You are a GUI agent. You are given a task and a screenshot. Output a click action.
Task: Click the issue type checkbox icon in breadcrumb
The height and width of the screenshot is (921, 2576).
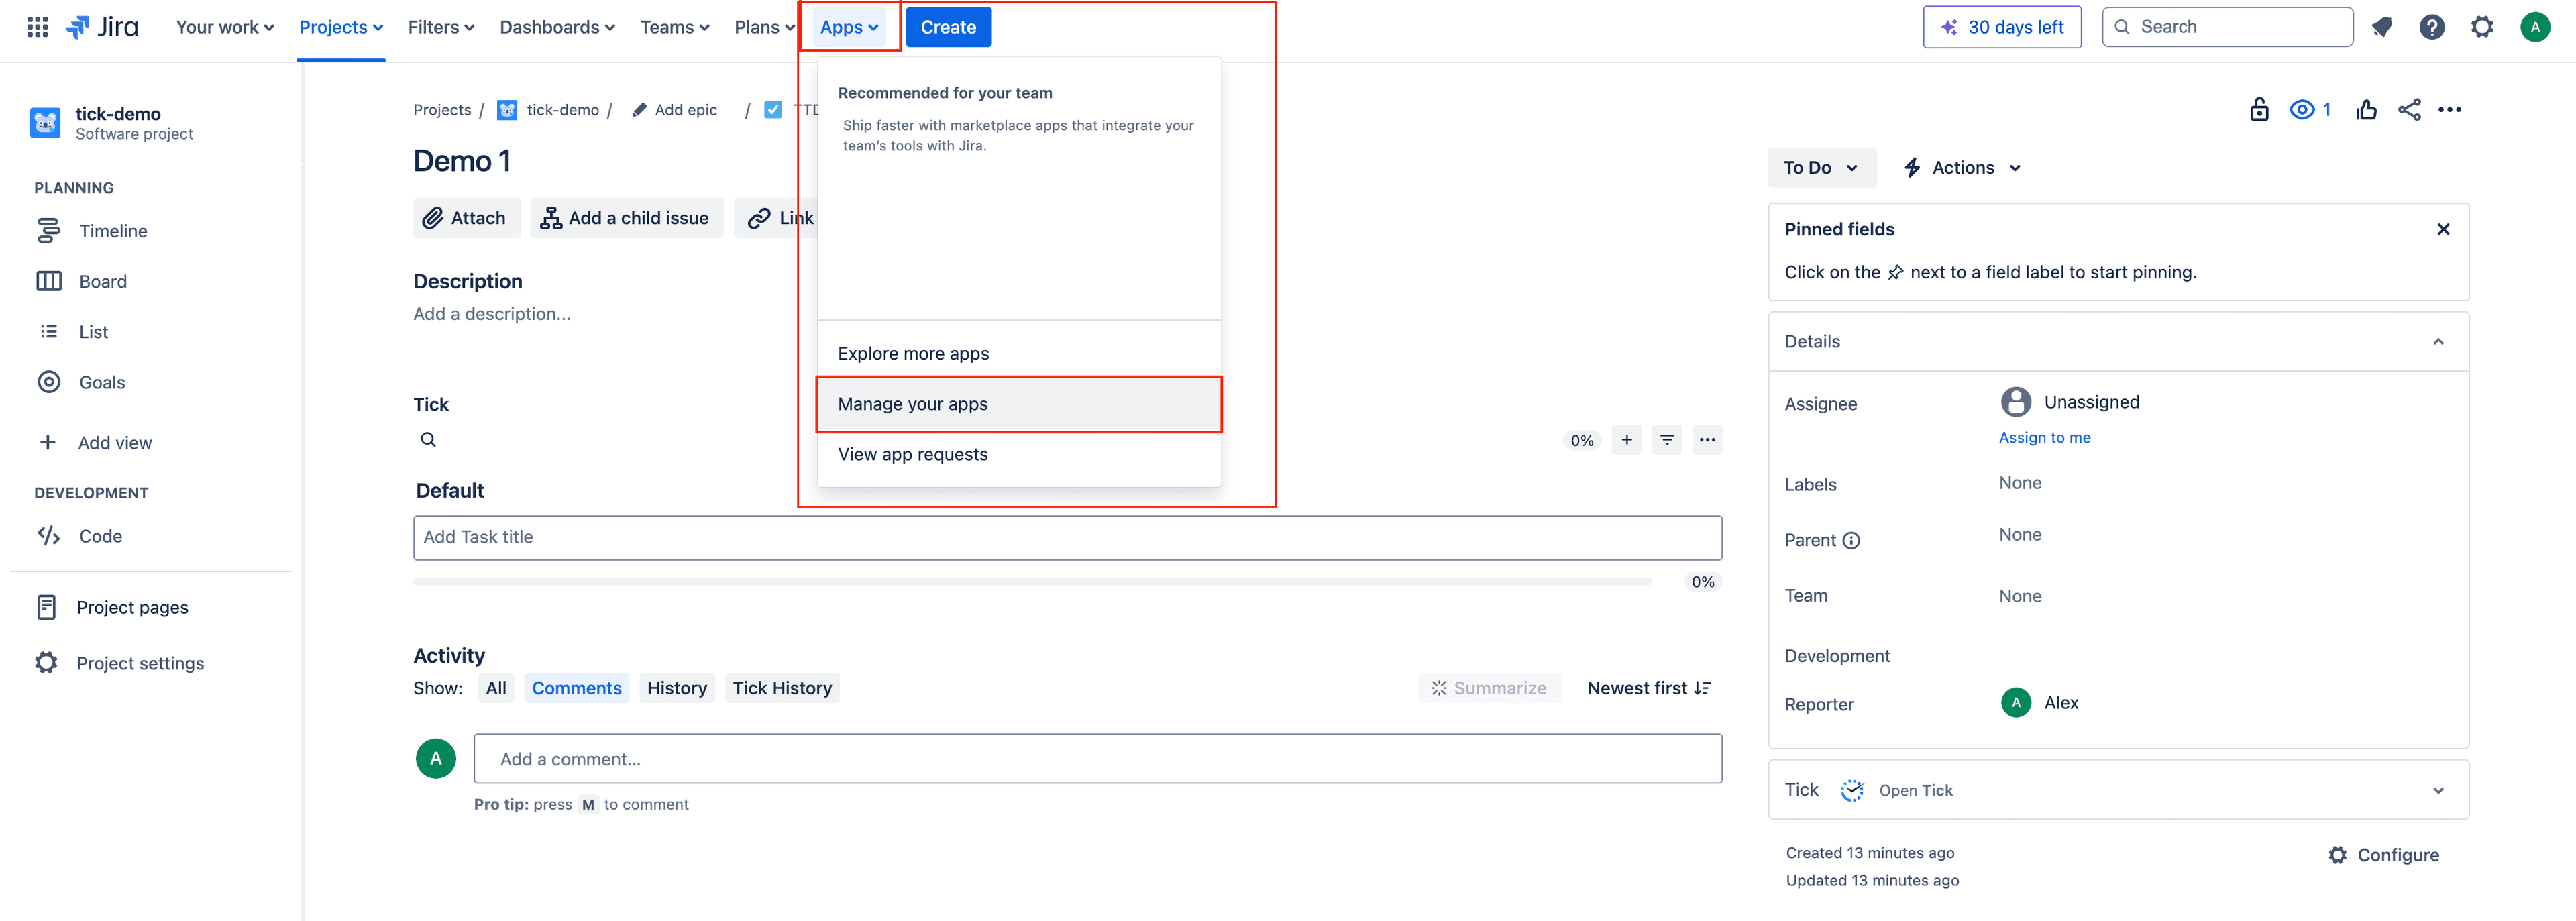[772, 110]
